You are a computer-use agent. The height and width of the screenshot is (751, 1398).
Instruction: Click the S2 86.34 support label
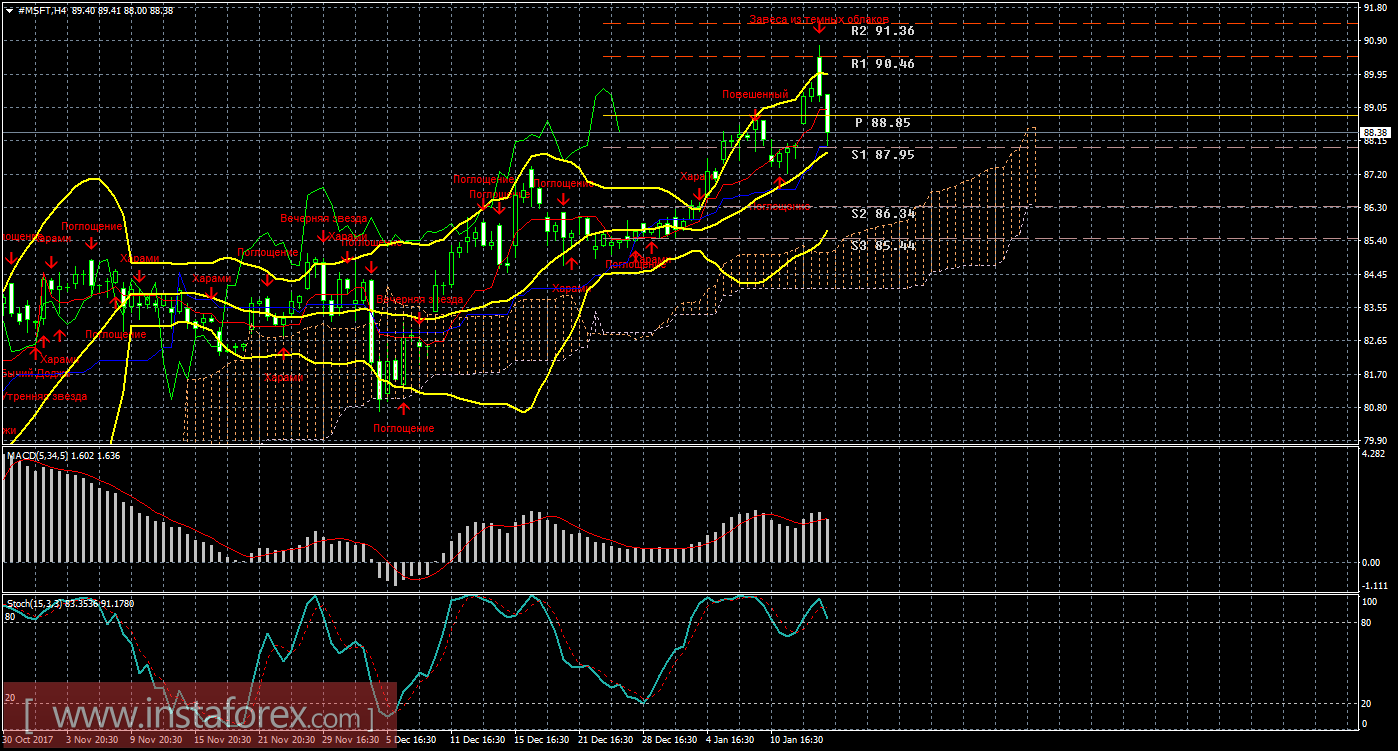point(883,214)
